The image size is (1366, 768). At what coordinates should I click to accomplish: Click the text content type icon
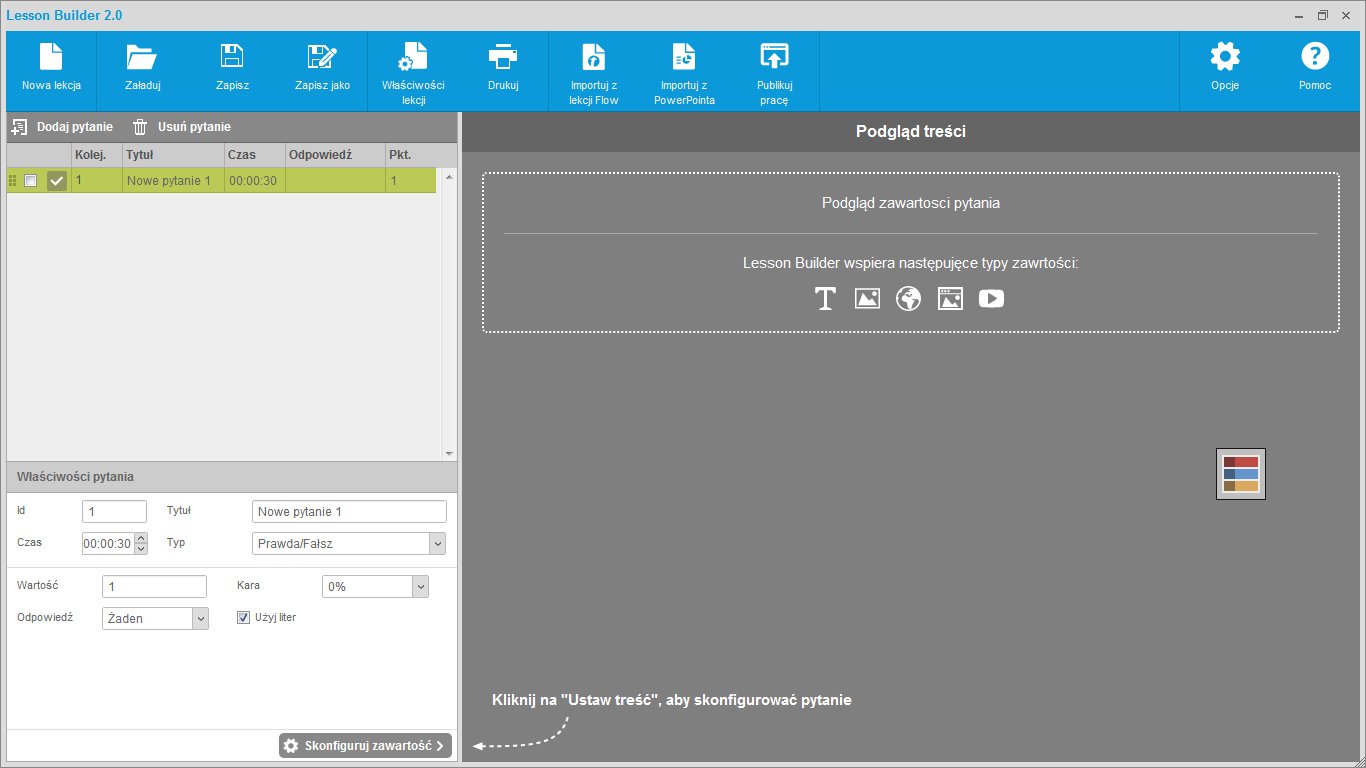[x=825, y=298]
